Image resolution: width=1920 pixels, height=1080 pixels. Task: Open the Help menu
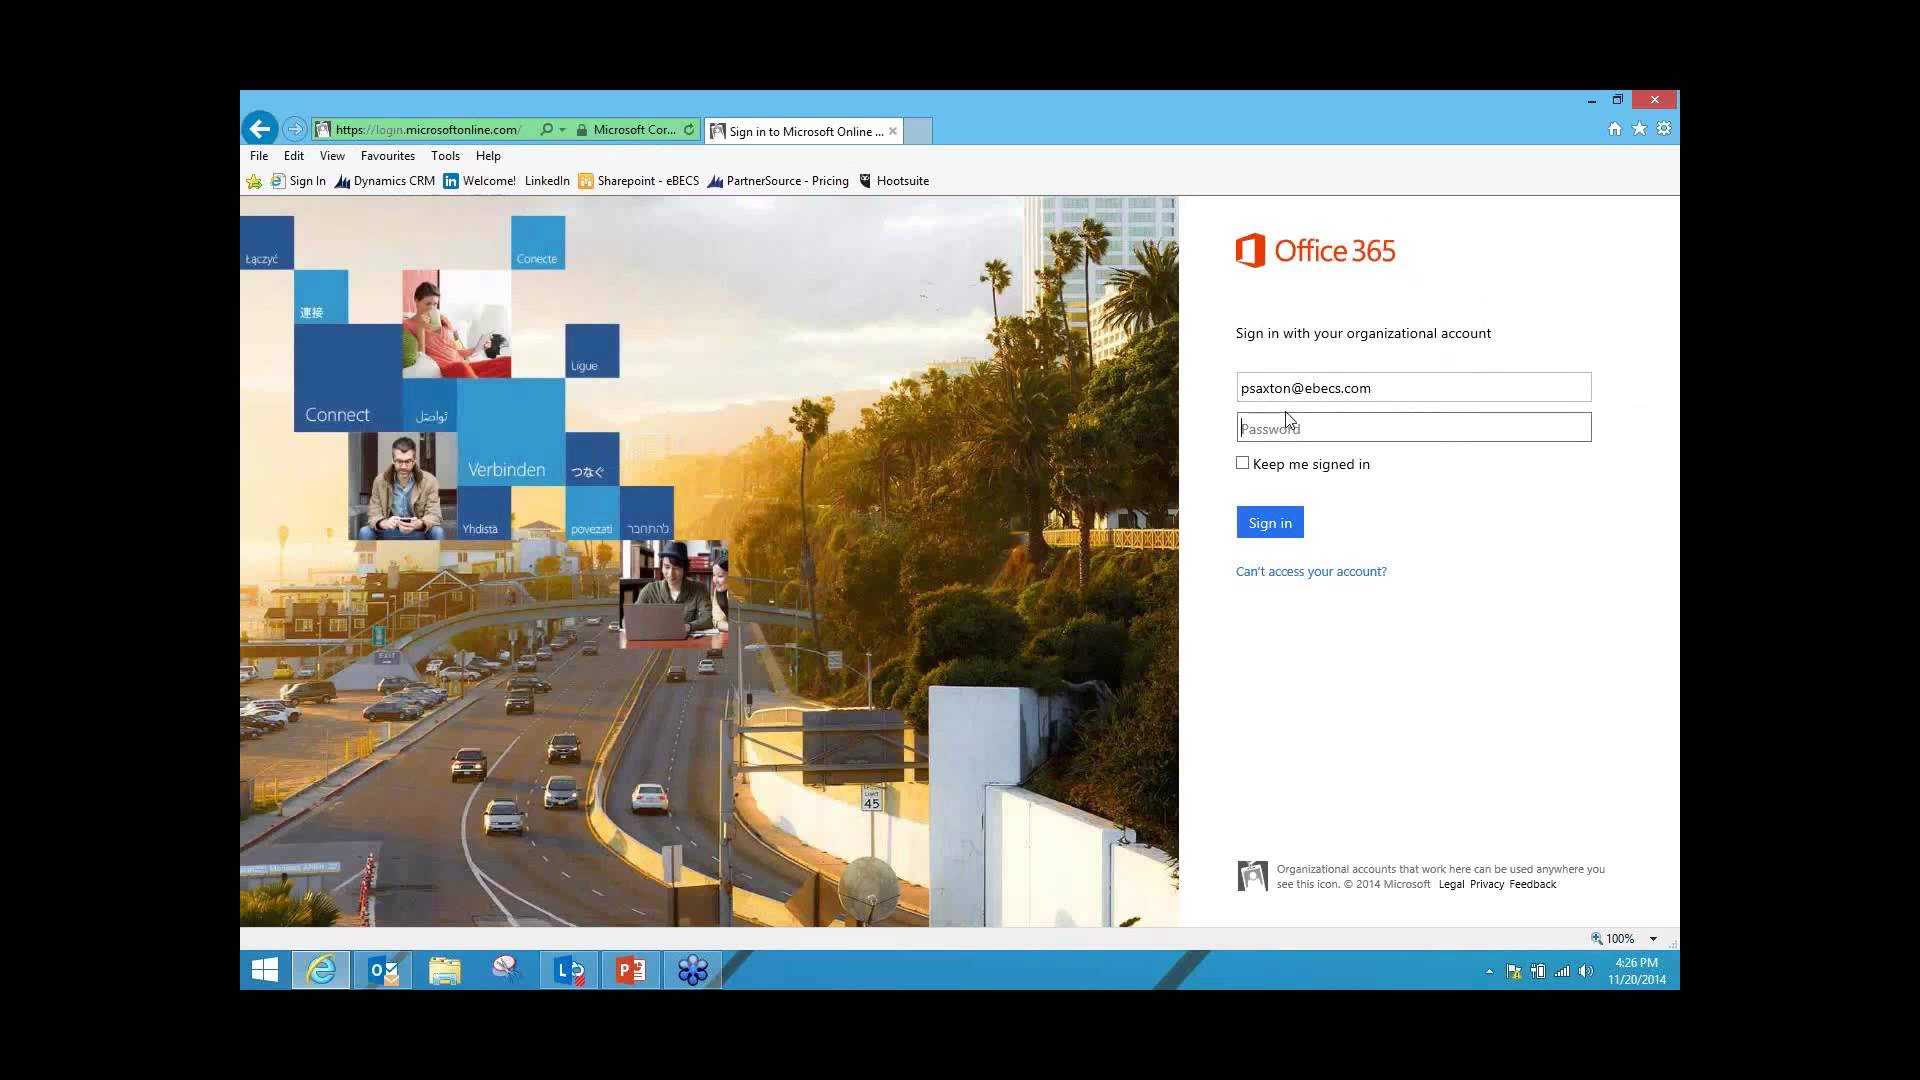488,156
